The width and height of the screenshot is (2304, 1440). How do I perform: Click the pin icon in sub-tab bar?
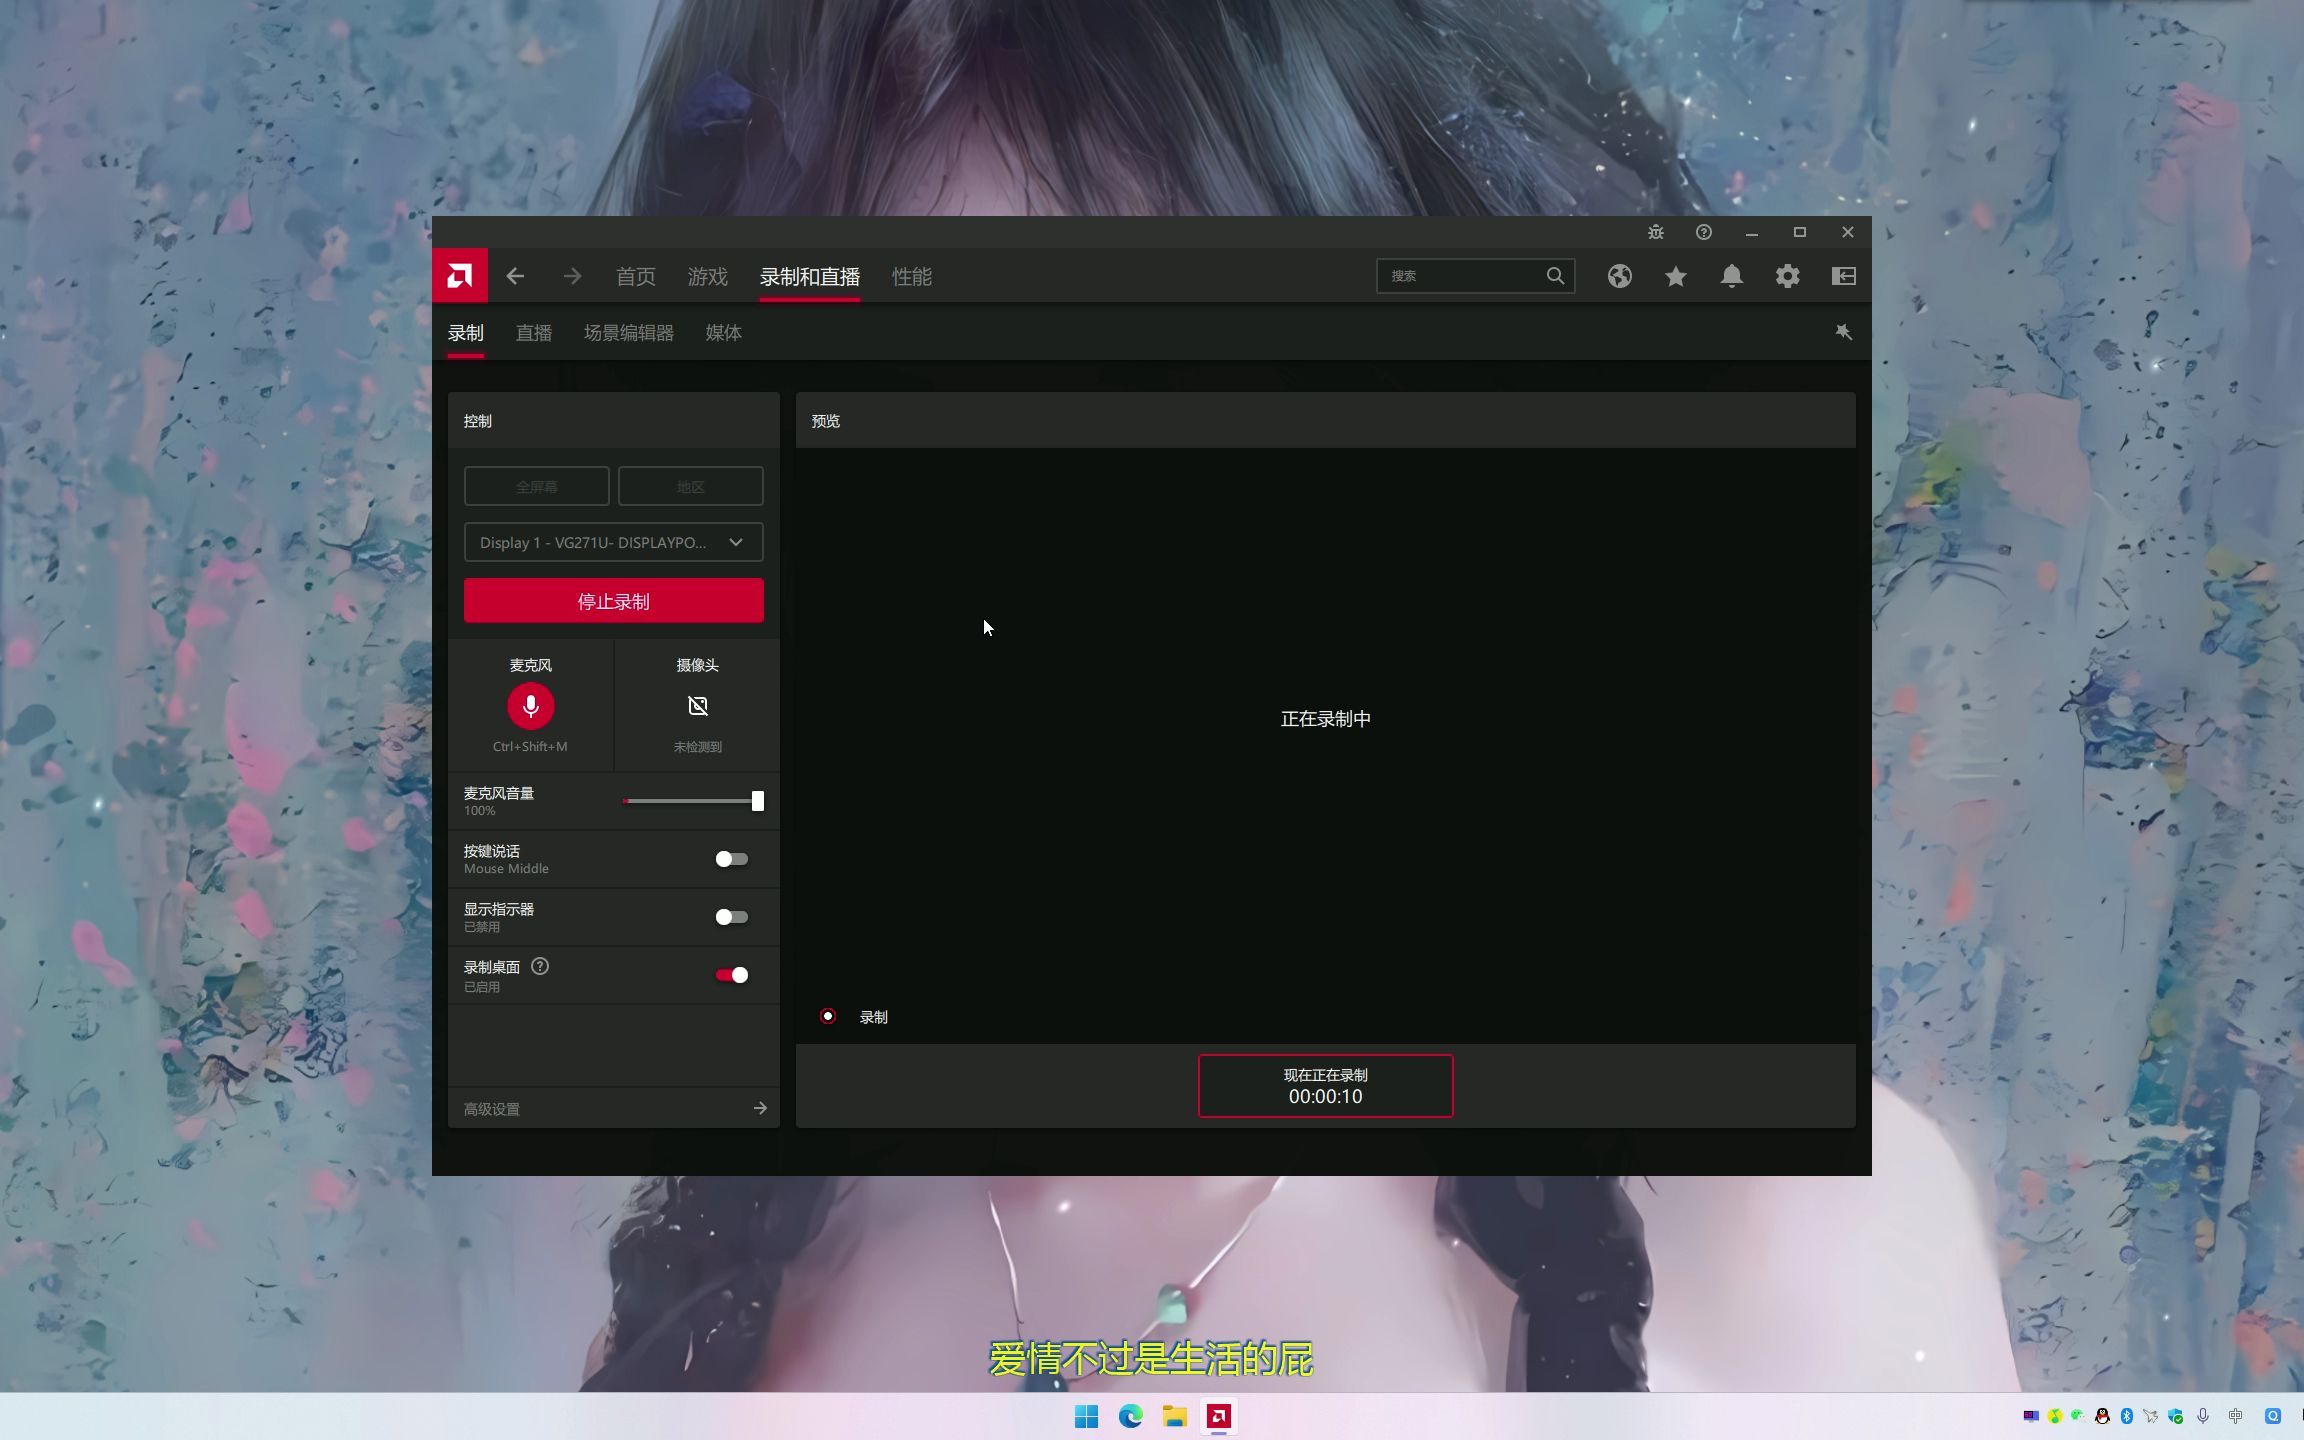1843,332
